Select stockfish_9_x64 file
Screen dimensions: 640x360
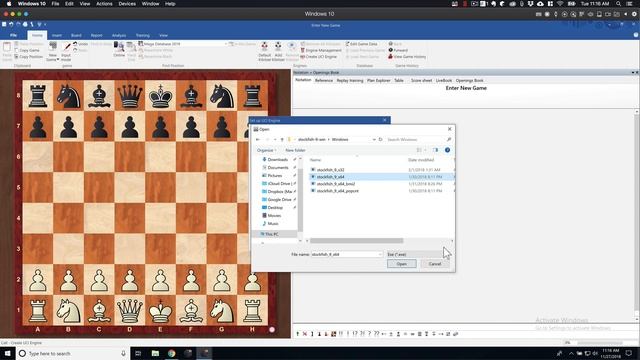[330, 177]
